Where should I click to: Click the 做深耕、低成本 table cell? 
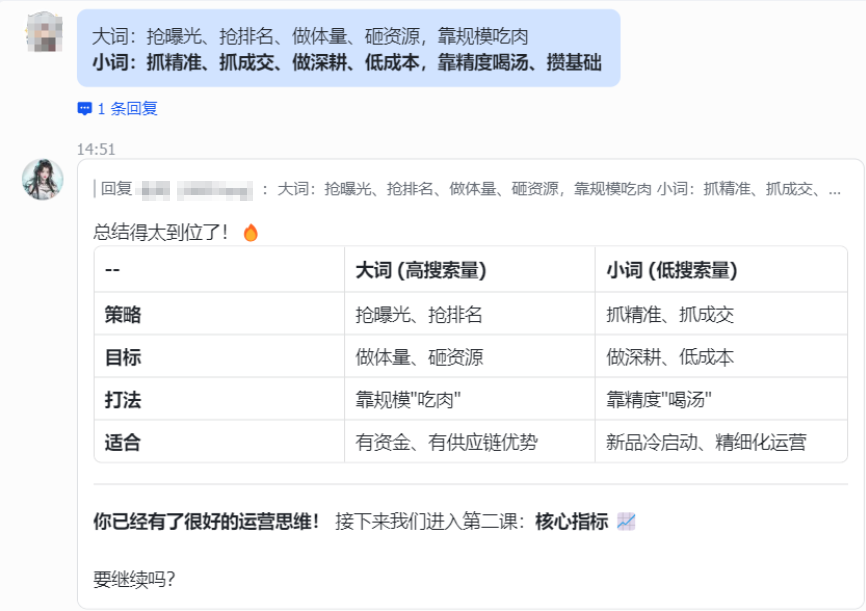(670, 357)
